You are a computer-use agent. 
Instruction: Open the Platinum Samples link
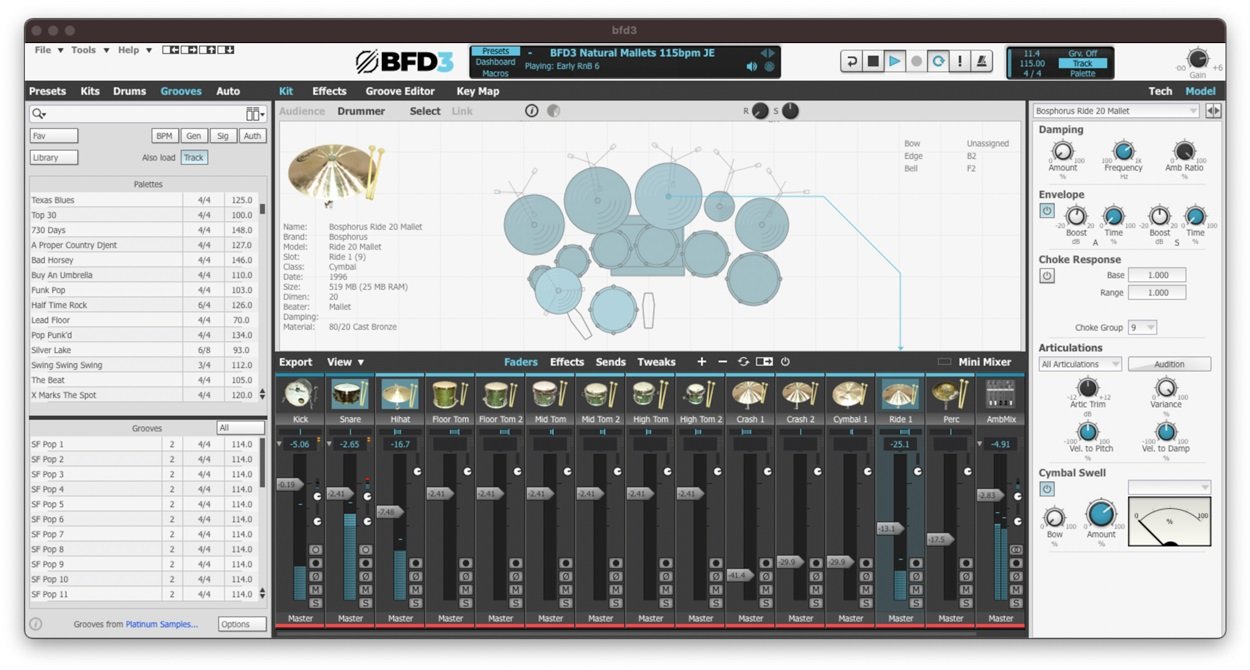point(161,624)
